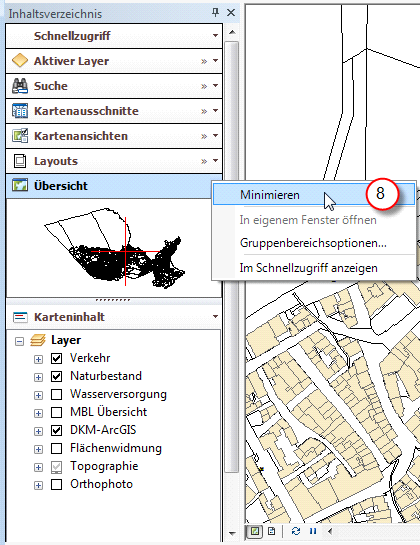Click the Karteninhalt section label
The image size is (420, 545).
coord(69,317)
